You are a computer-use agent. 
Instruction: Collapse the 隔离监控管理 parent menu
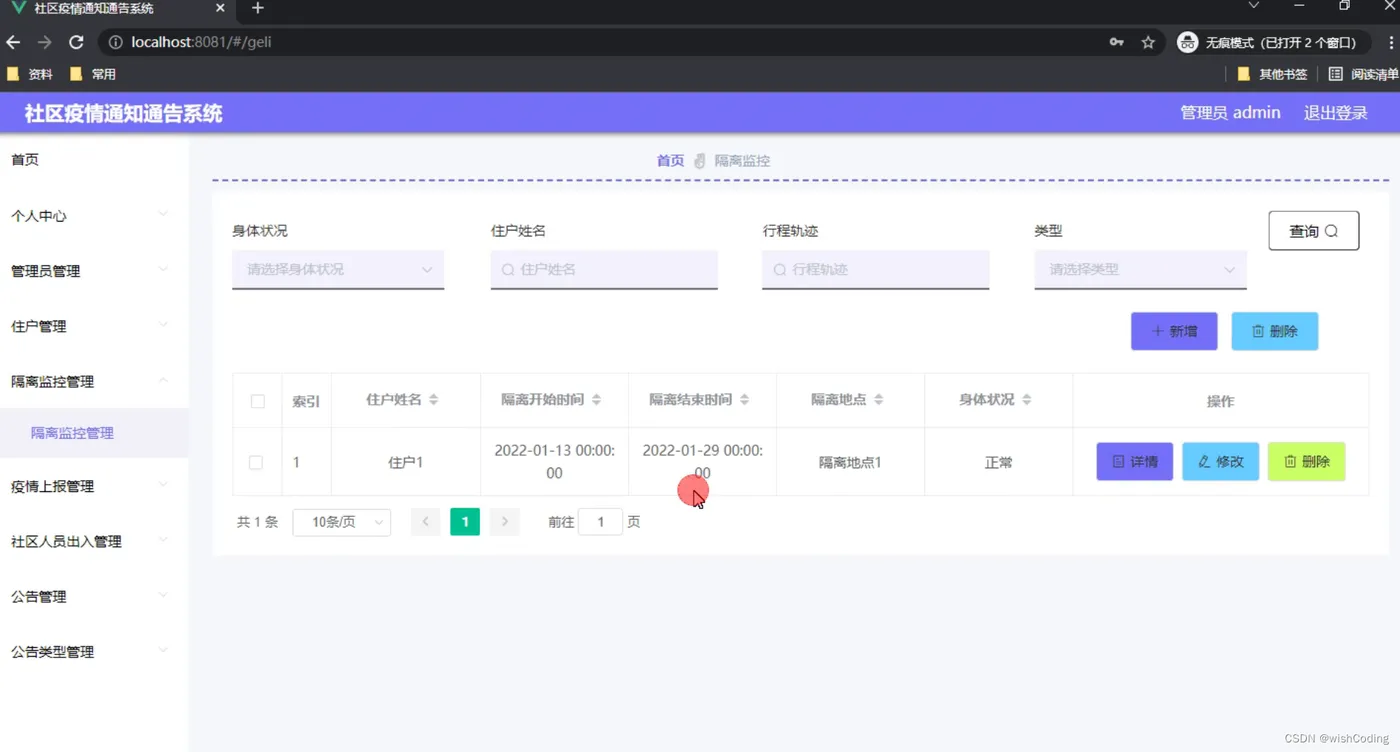click(94, 381)
